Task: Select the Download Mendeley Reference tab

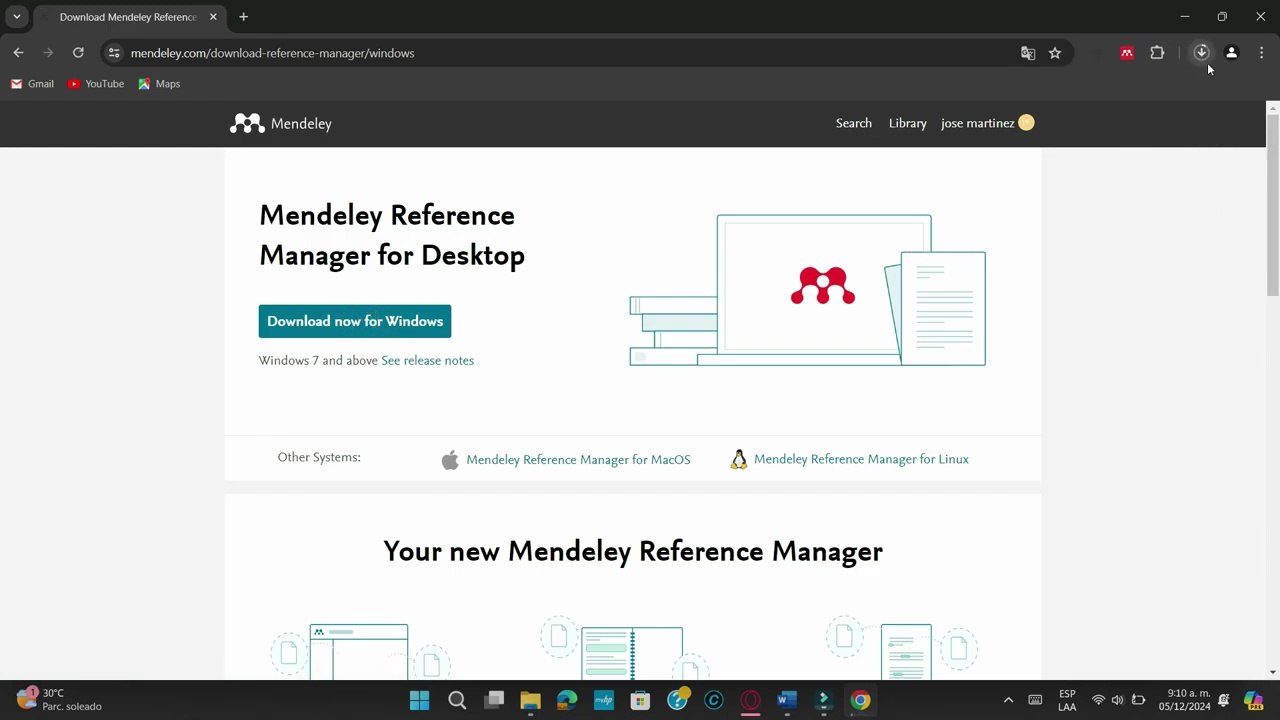Action: pos(128,17)
